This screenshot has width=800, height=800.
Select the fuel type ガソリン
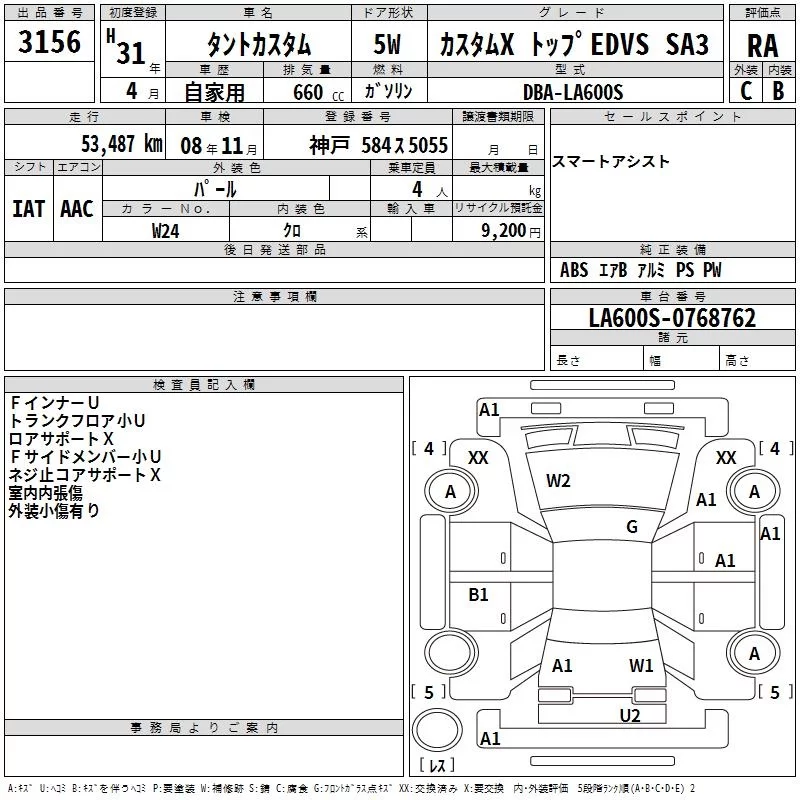[388, 91]
